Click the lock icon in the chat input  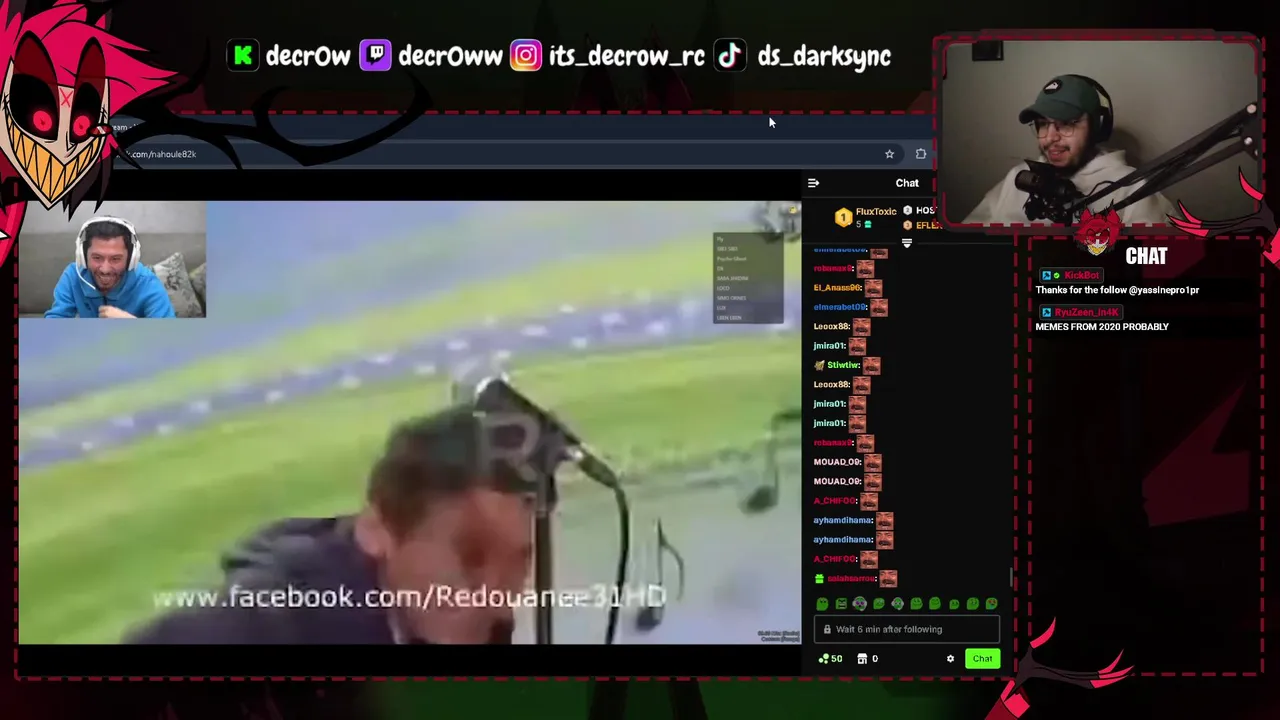827,629
